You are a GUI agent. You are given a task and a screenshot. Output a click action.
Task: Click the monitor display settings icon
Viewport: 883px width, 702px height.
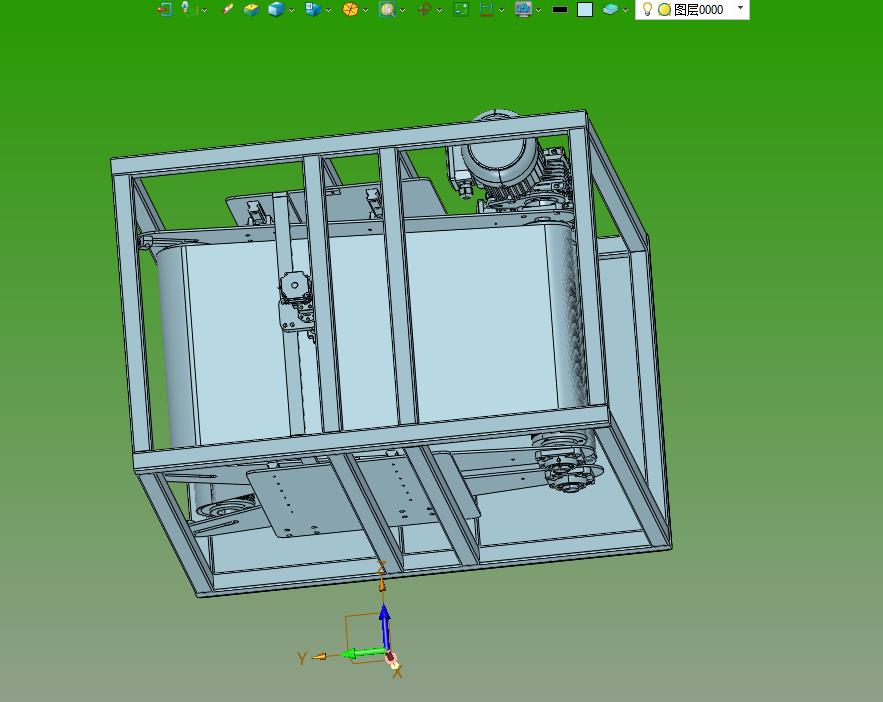tap(523, 10)
